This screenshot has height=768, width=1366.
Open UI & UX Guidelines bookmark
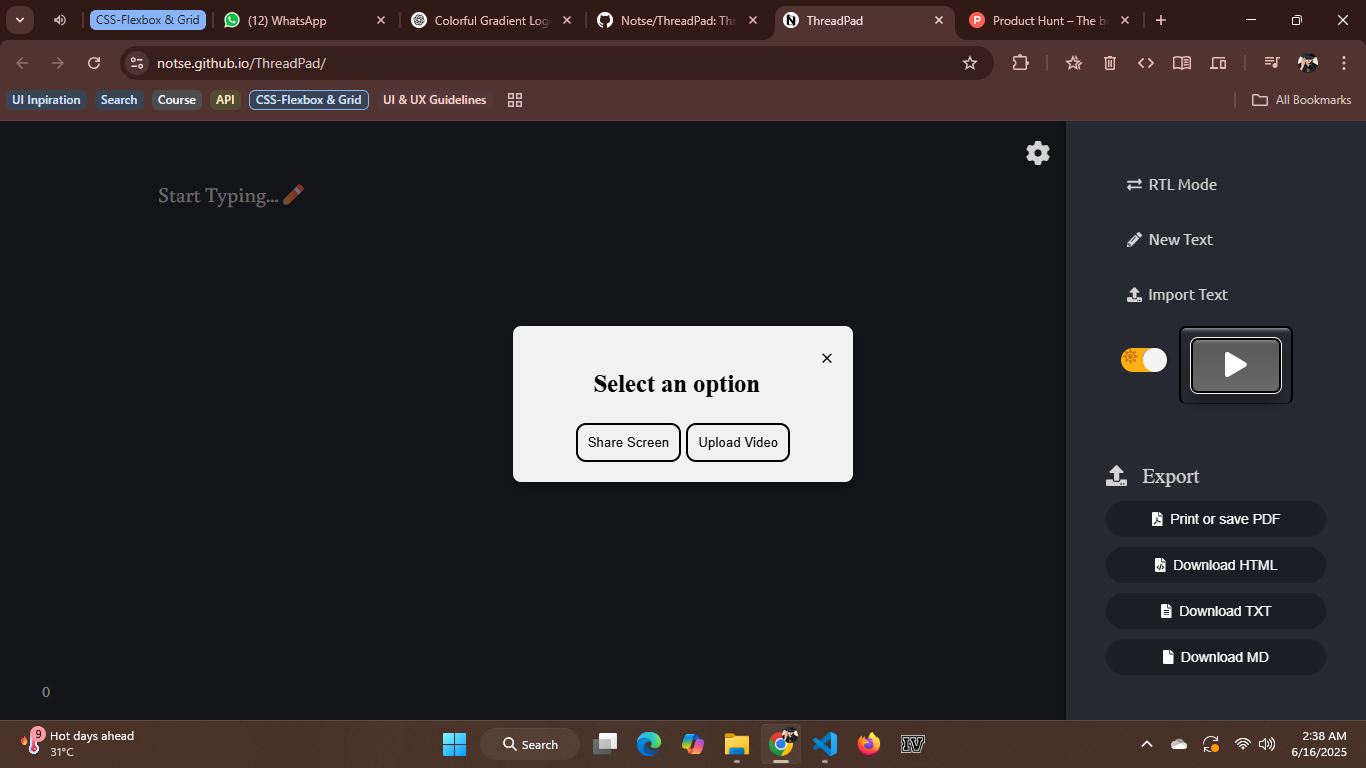(x=435, y=100)
